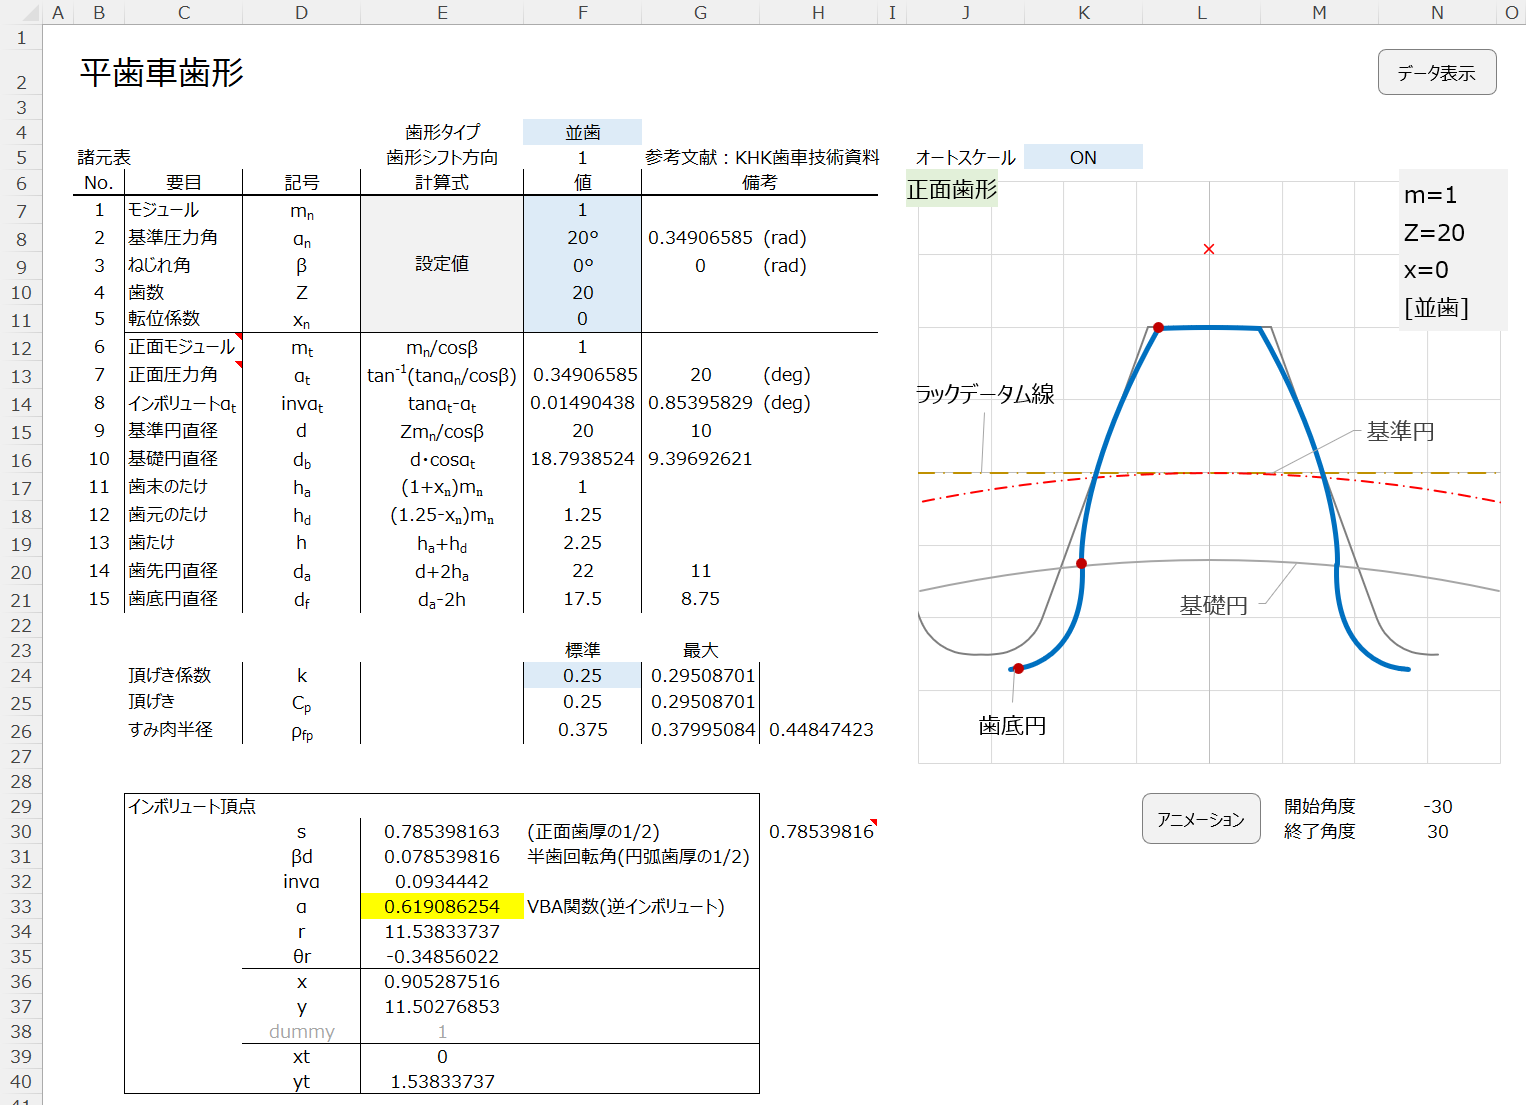Toggle the オートスケール ON cell
Viewport: 1526px width, 1105px height.
coord(1083,157)
